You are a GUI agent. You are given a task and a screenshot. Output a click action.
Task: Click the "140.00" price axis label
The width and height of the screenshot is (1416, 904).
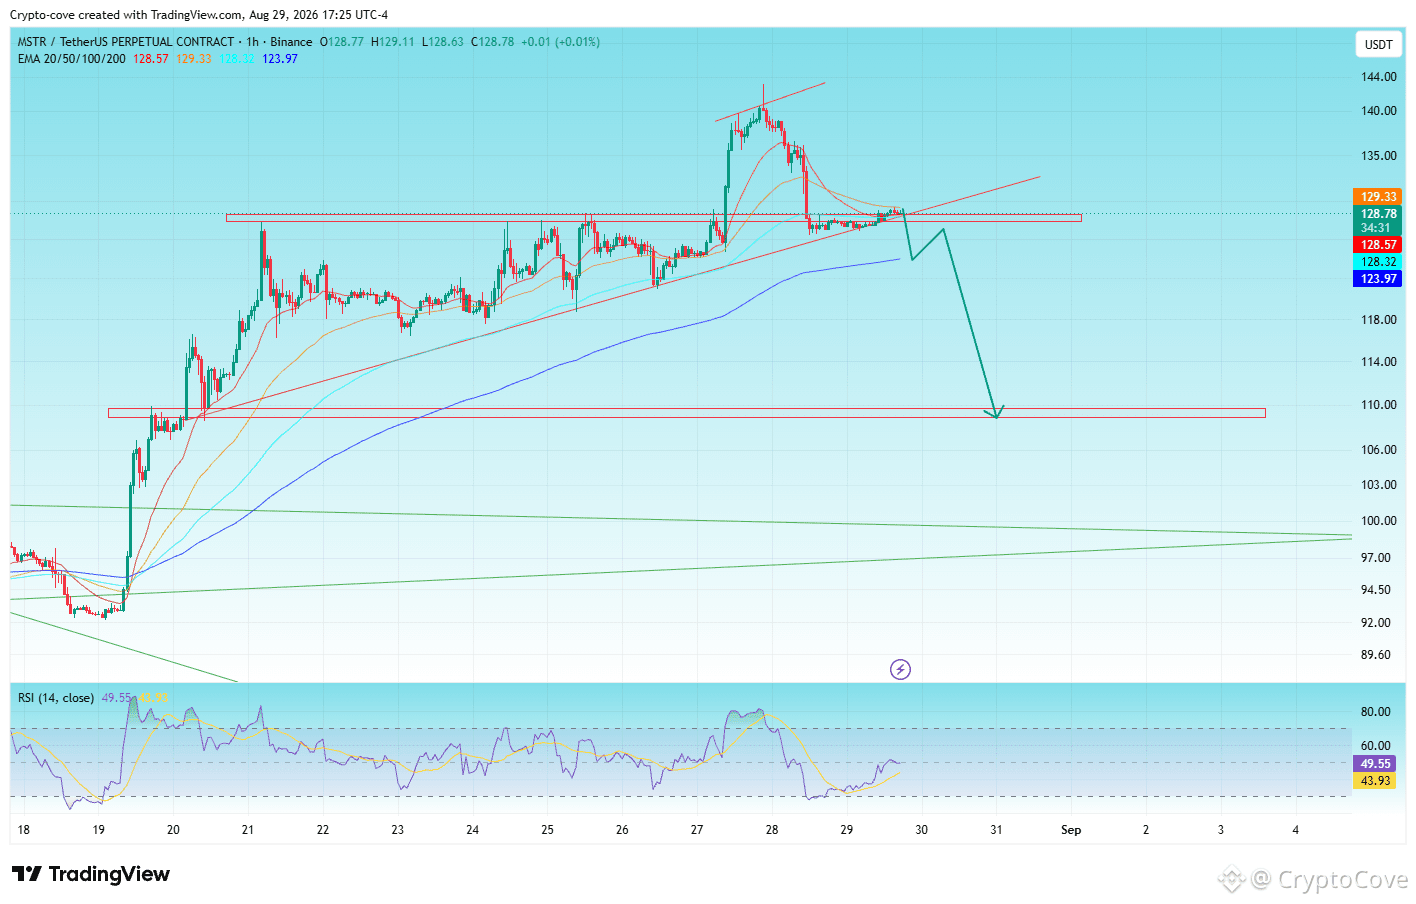[x=1379, y=111]
